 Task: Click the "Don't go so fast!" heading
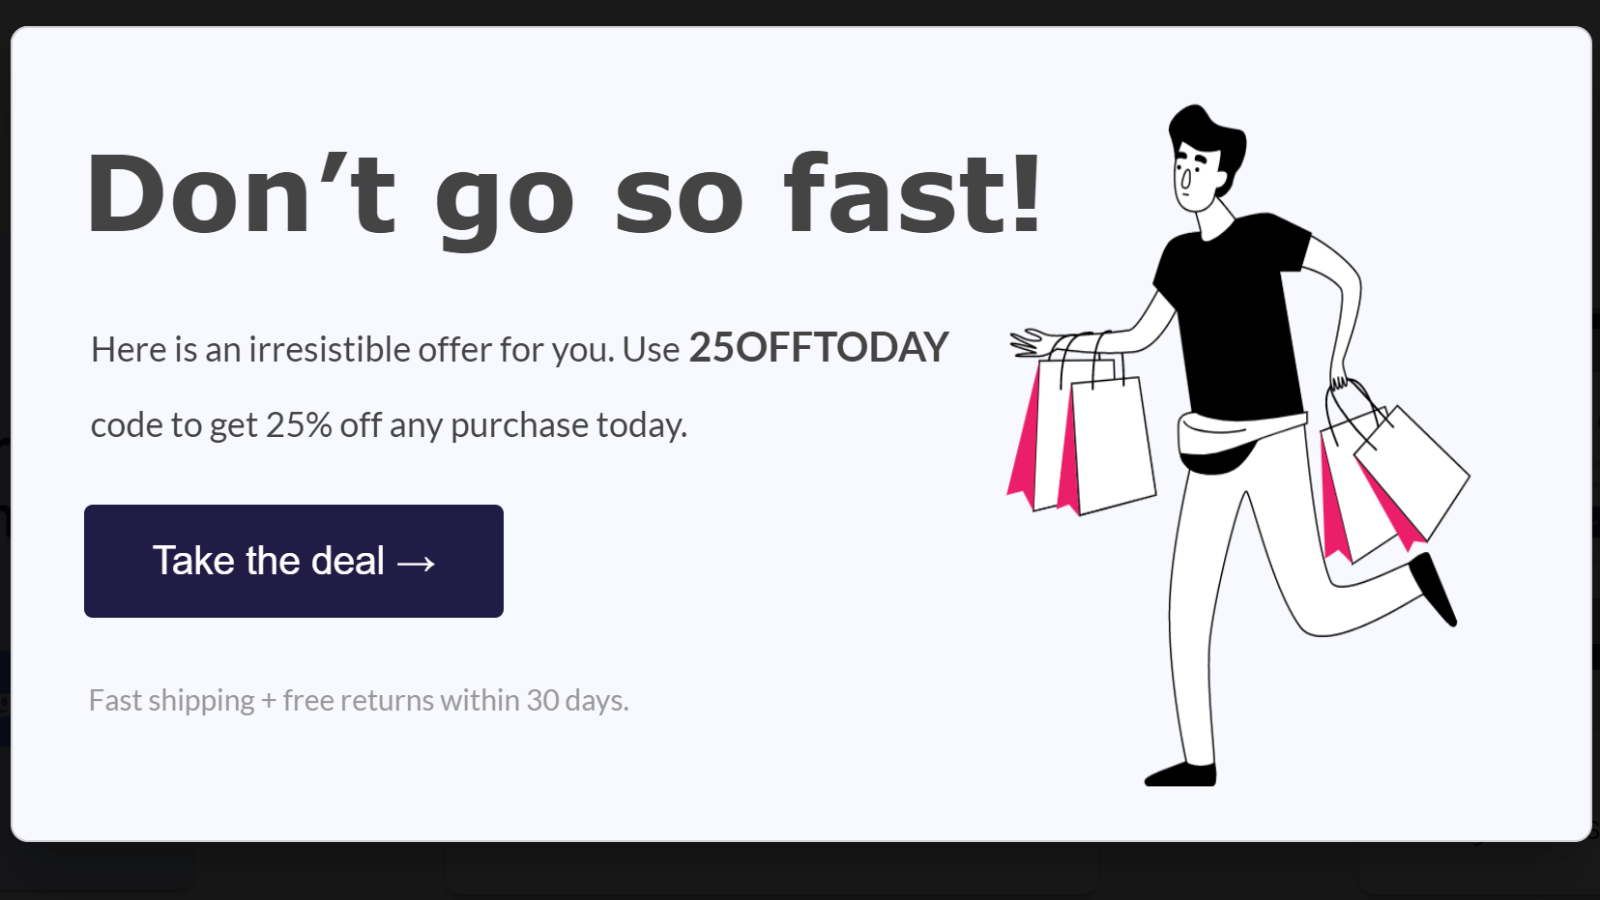[564, 195]
